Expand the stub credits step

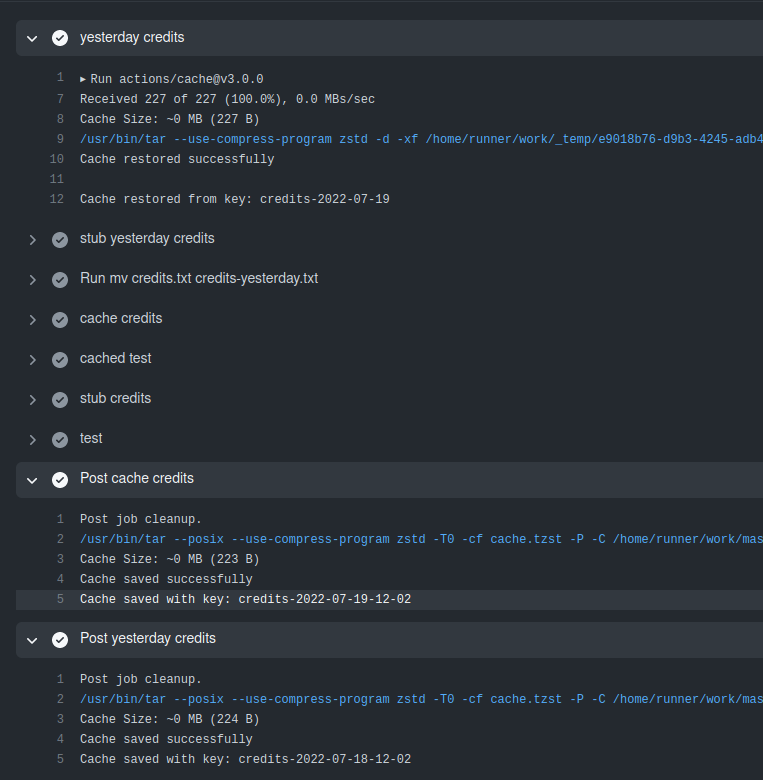click(x=32, y=400)
